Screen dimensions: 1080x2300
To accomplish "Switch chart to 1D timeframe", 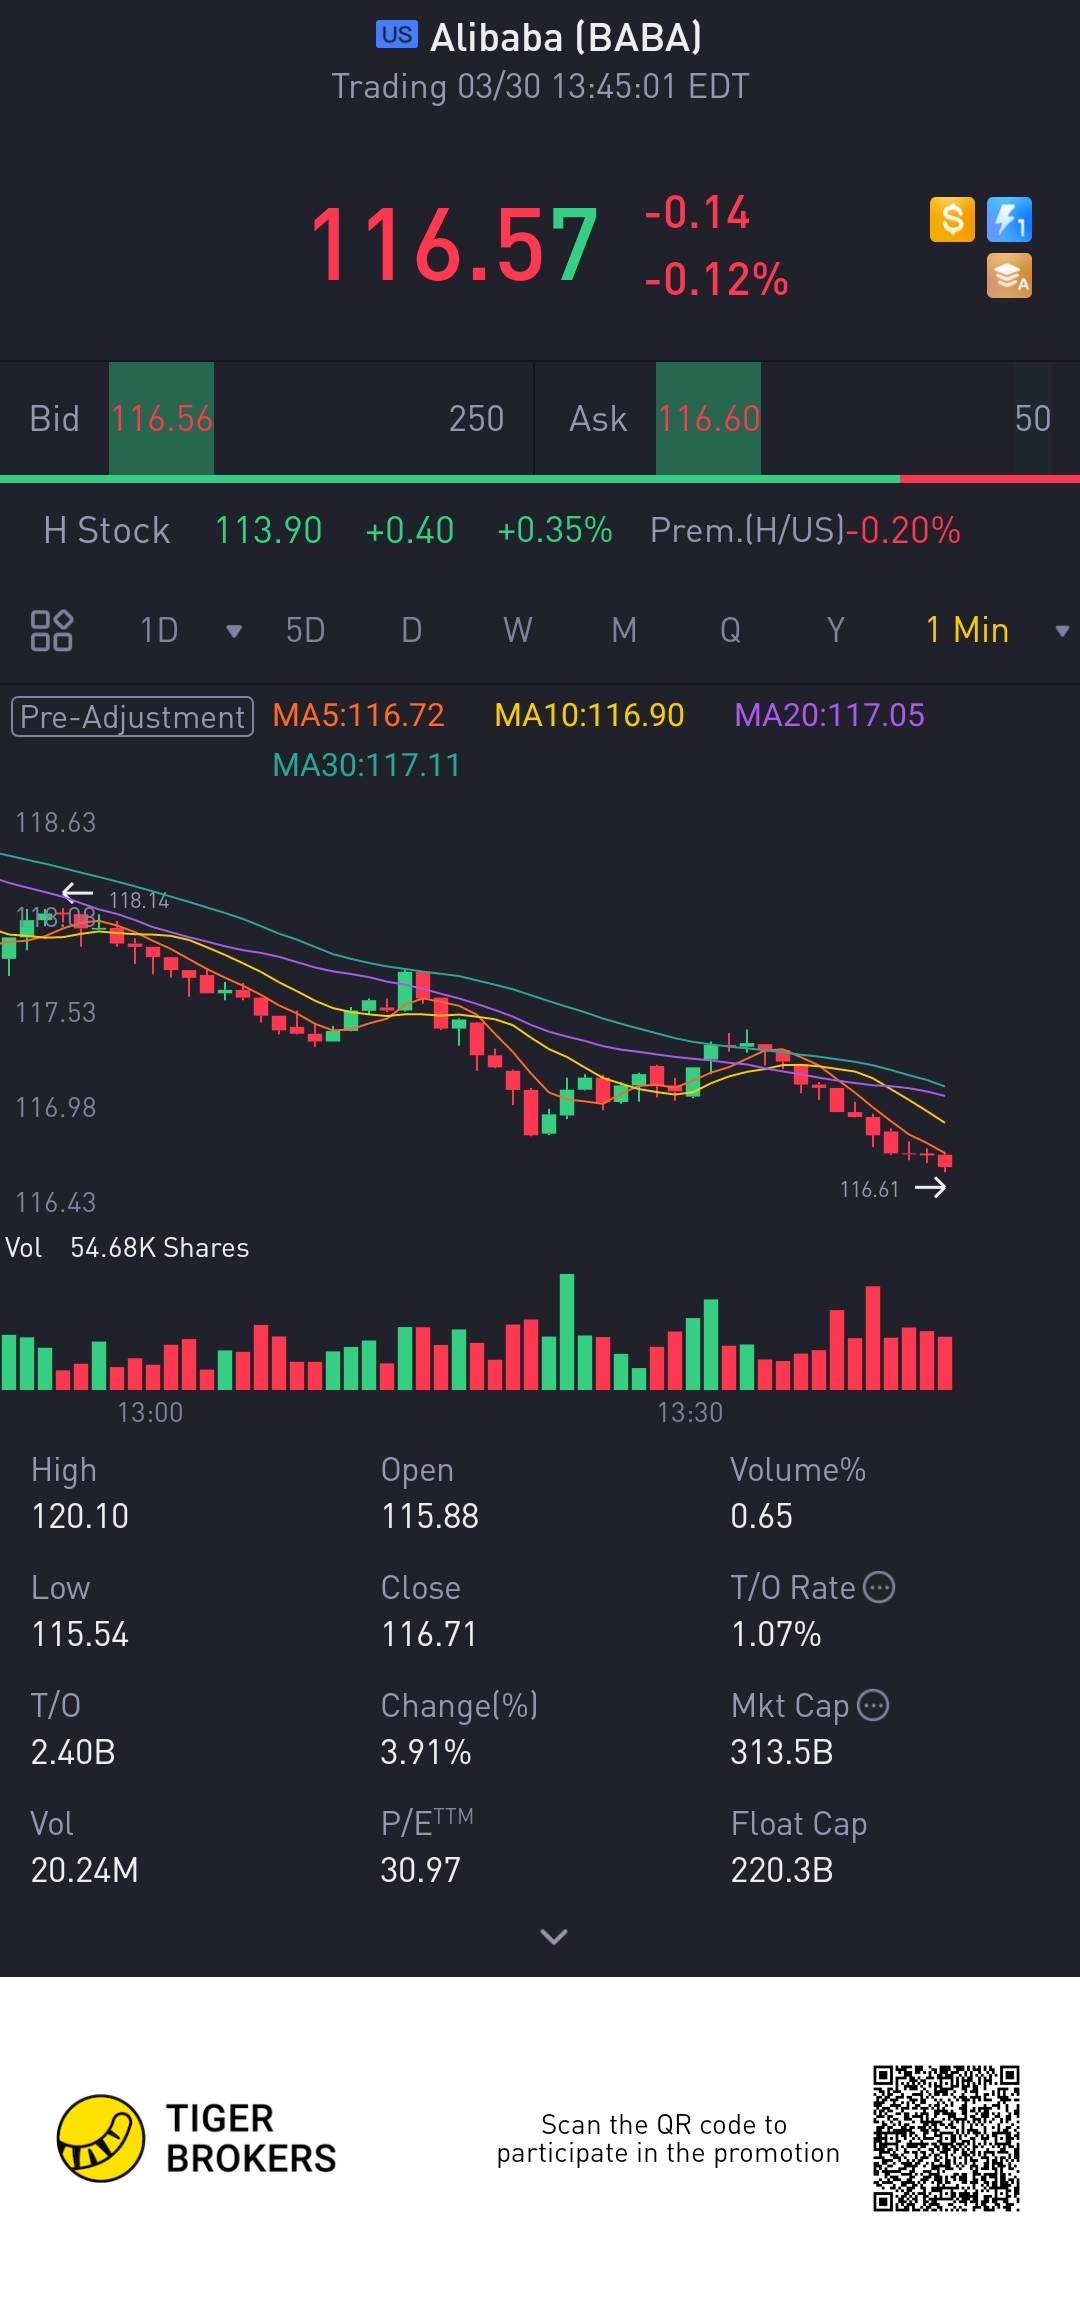I will click(x=159, y=630).
